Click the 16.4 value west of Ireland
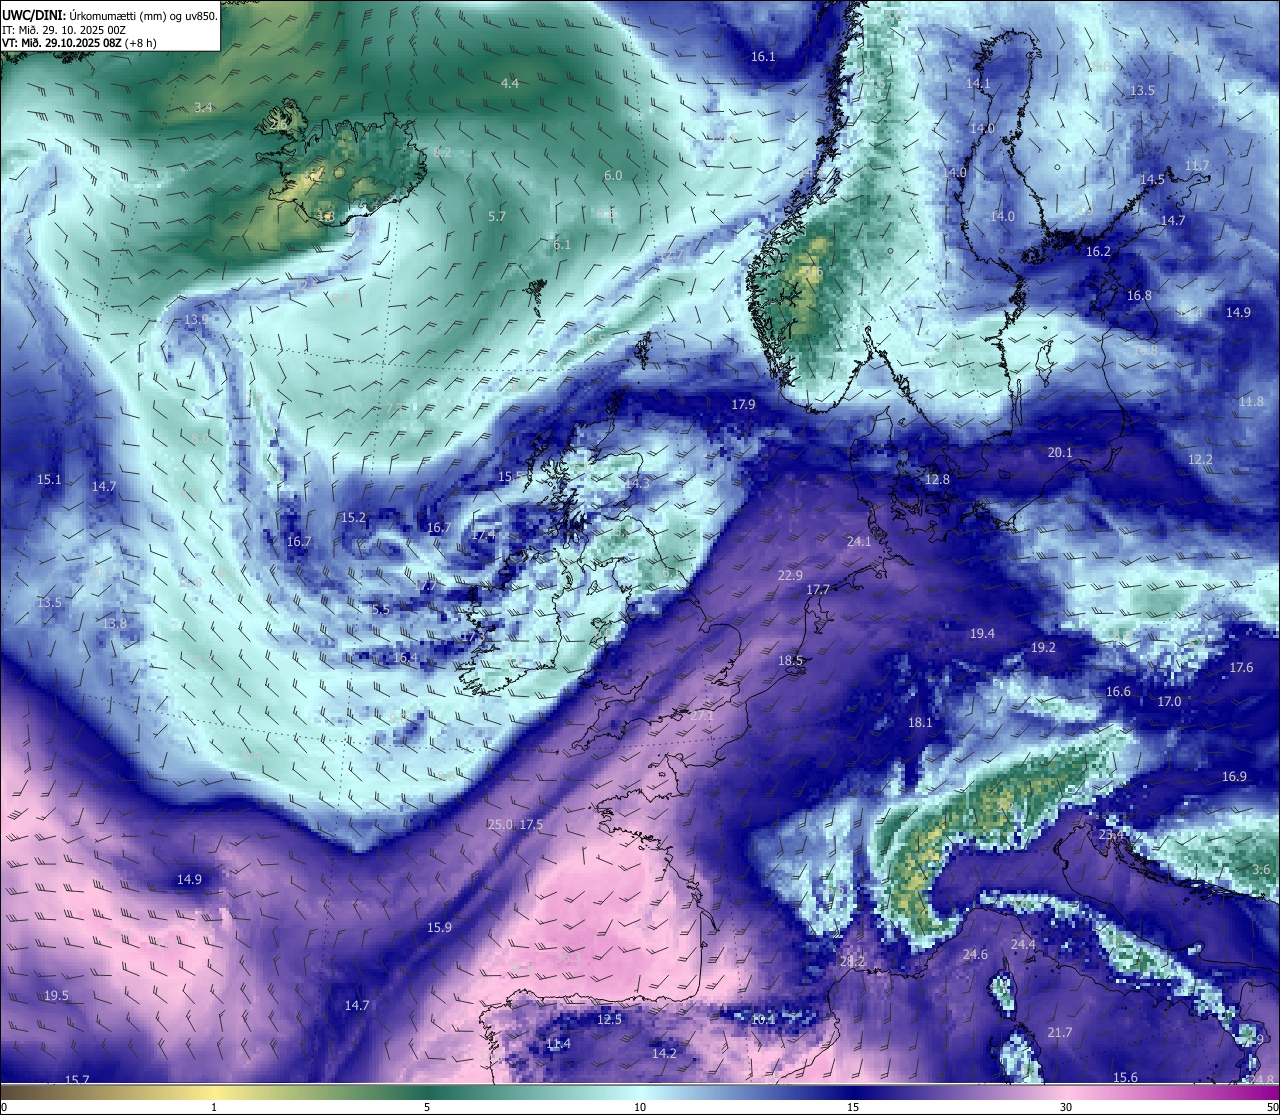 404,657
